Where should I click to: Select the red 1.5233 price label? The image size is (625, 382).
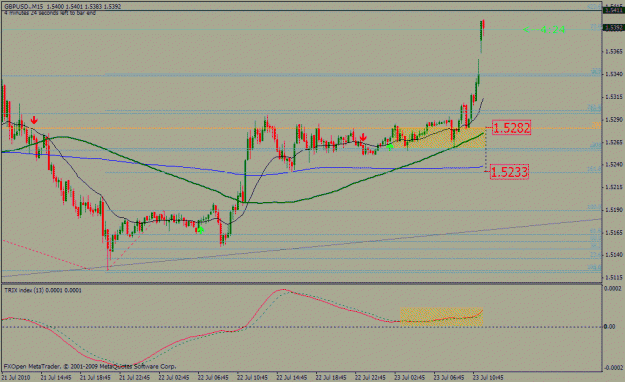click(x=509, y=172)
